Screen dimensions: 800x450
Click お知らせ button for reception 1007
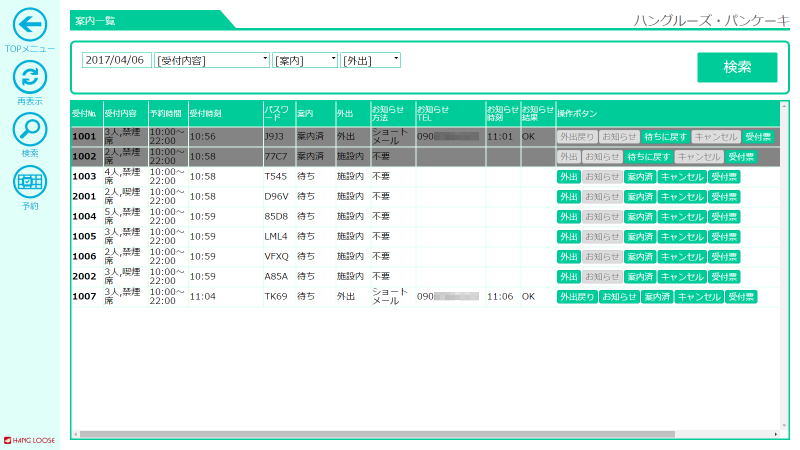(619, 297)
